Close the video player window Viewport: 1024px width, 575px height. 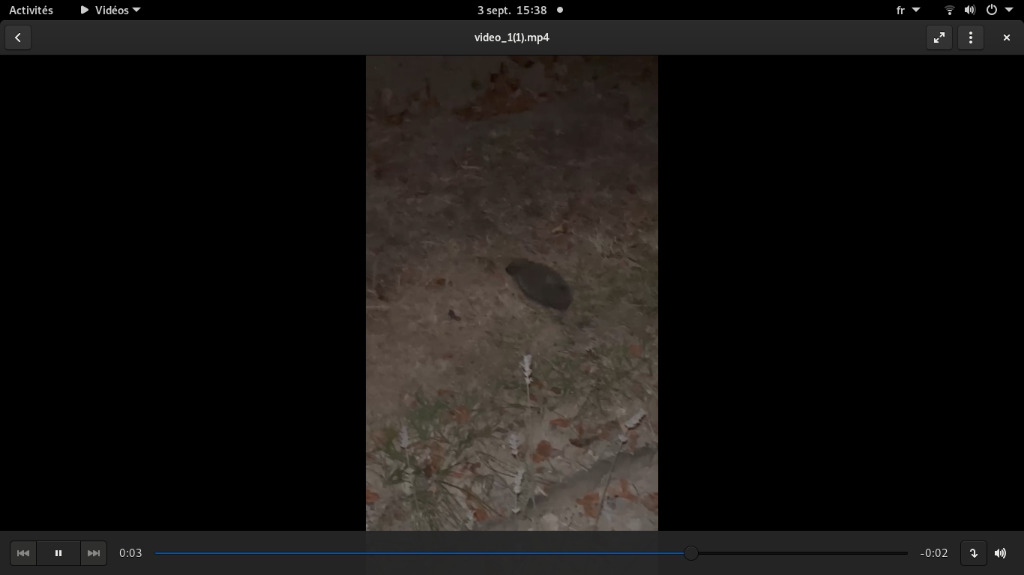coord(1006,38)
